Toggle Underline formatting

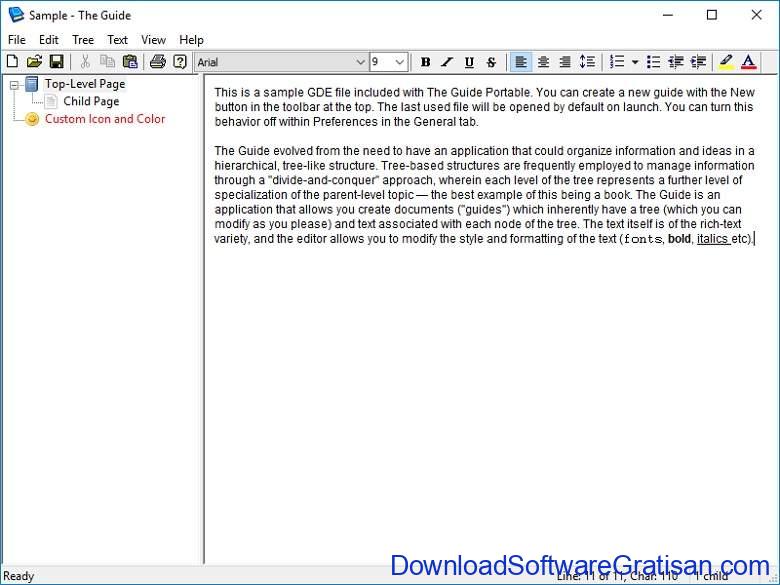coord(469,62)
